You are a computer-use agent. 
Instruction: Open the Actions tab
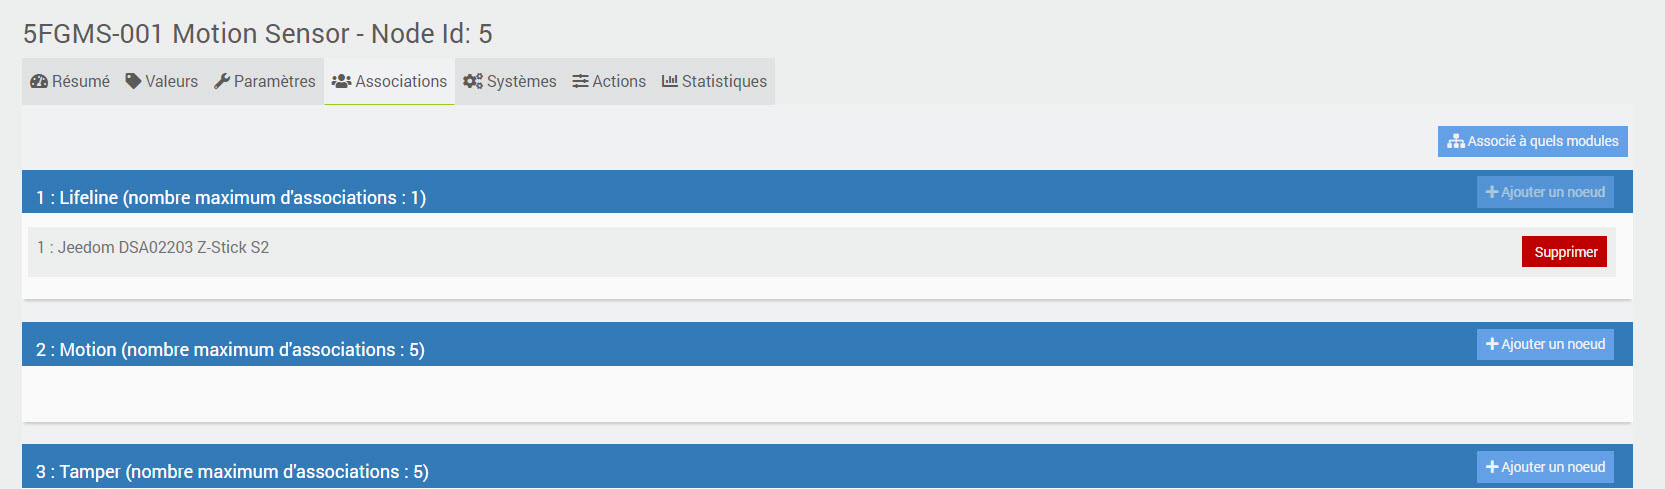(x=609, y=82)
